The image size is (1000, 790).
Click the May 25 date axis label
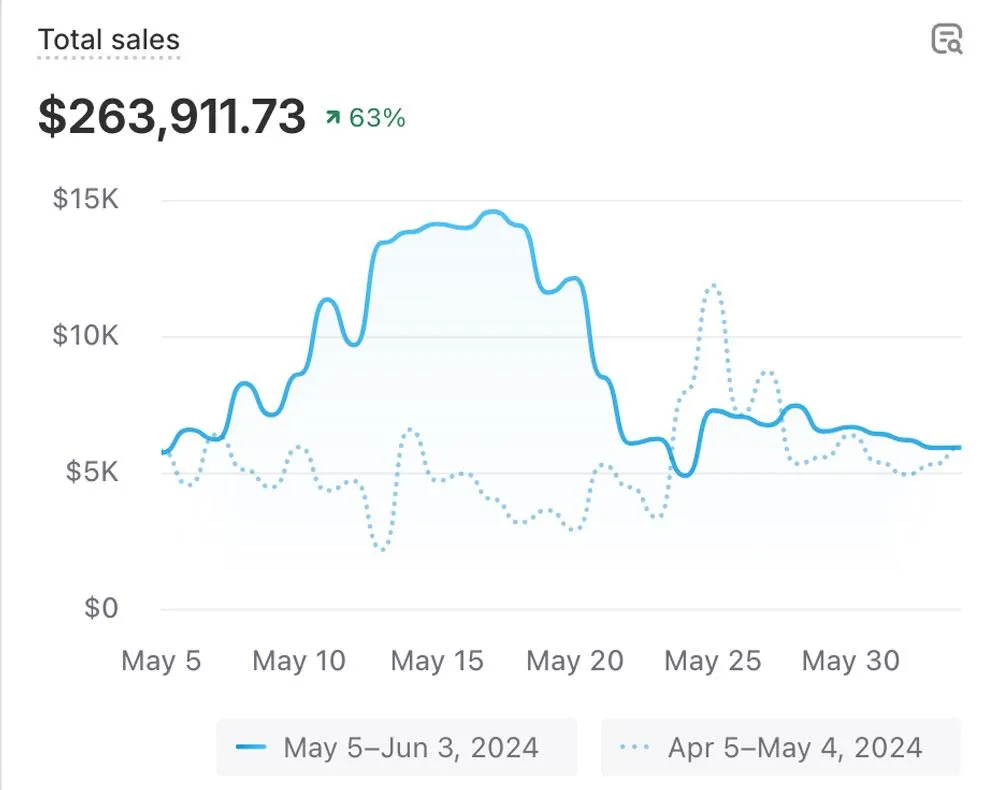[x=713, y=661]
